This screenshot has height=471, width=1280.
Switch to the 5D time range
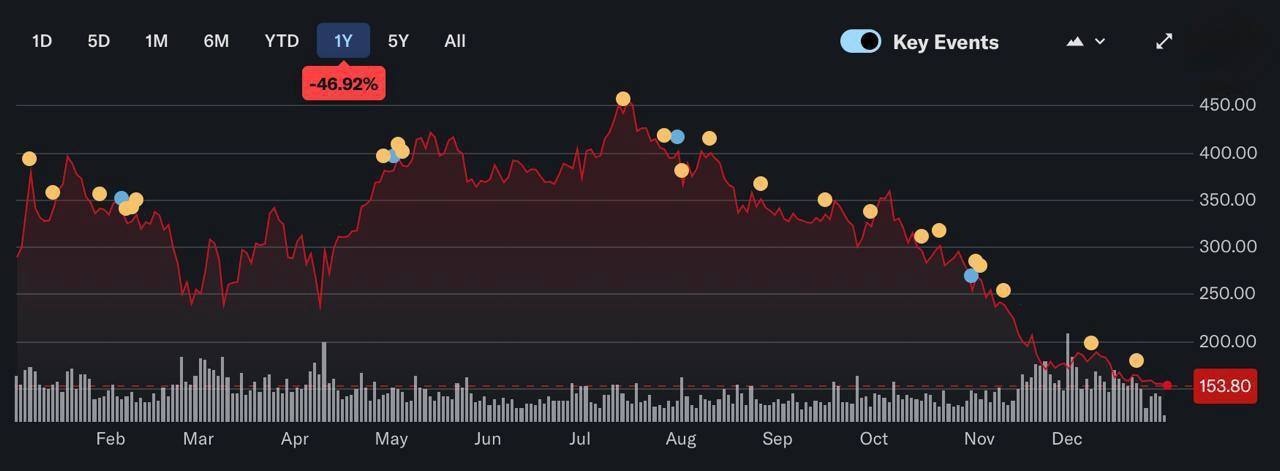pyautogui.click(x=98, y=41)
